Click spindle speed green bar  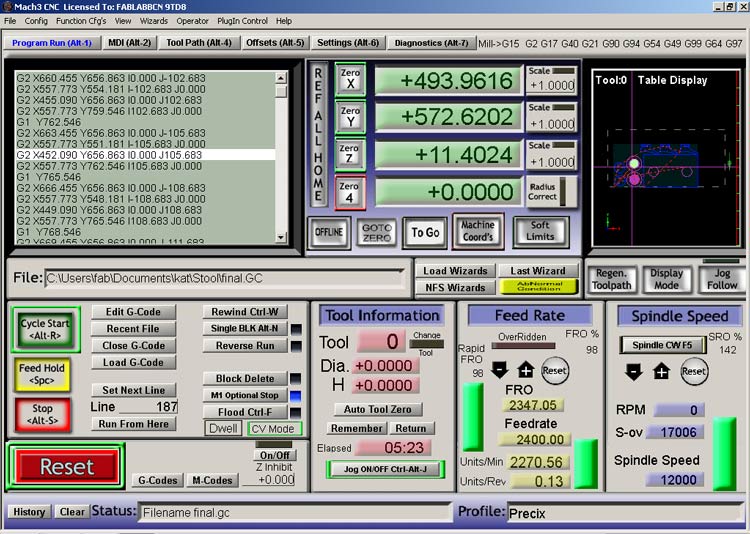[x=724, y=453]
